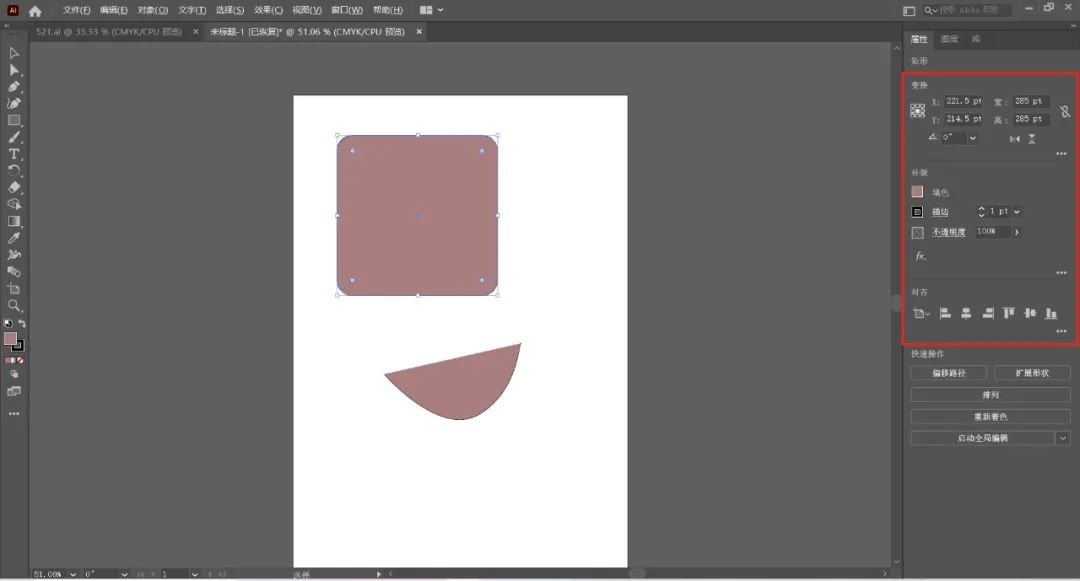Click the fx effects icon in appearance panel
The height and width of the screenshot is (581, 1080).
point(919,256)
